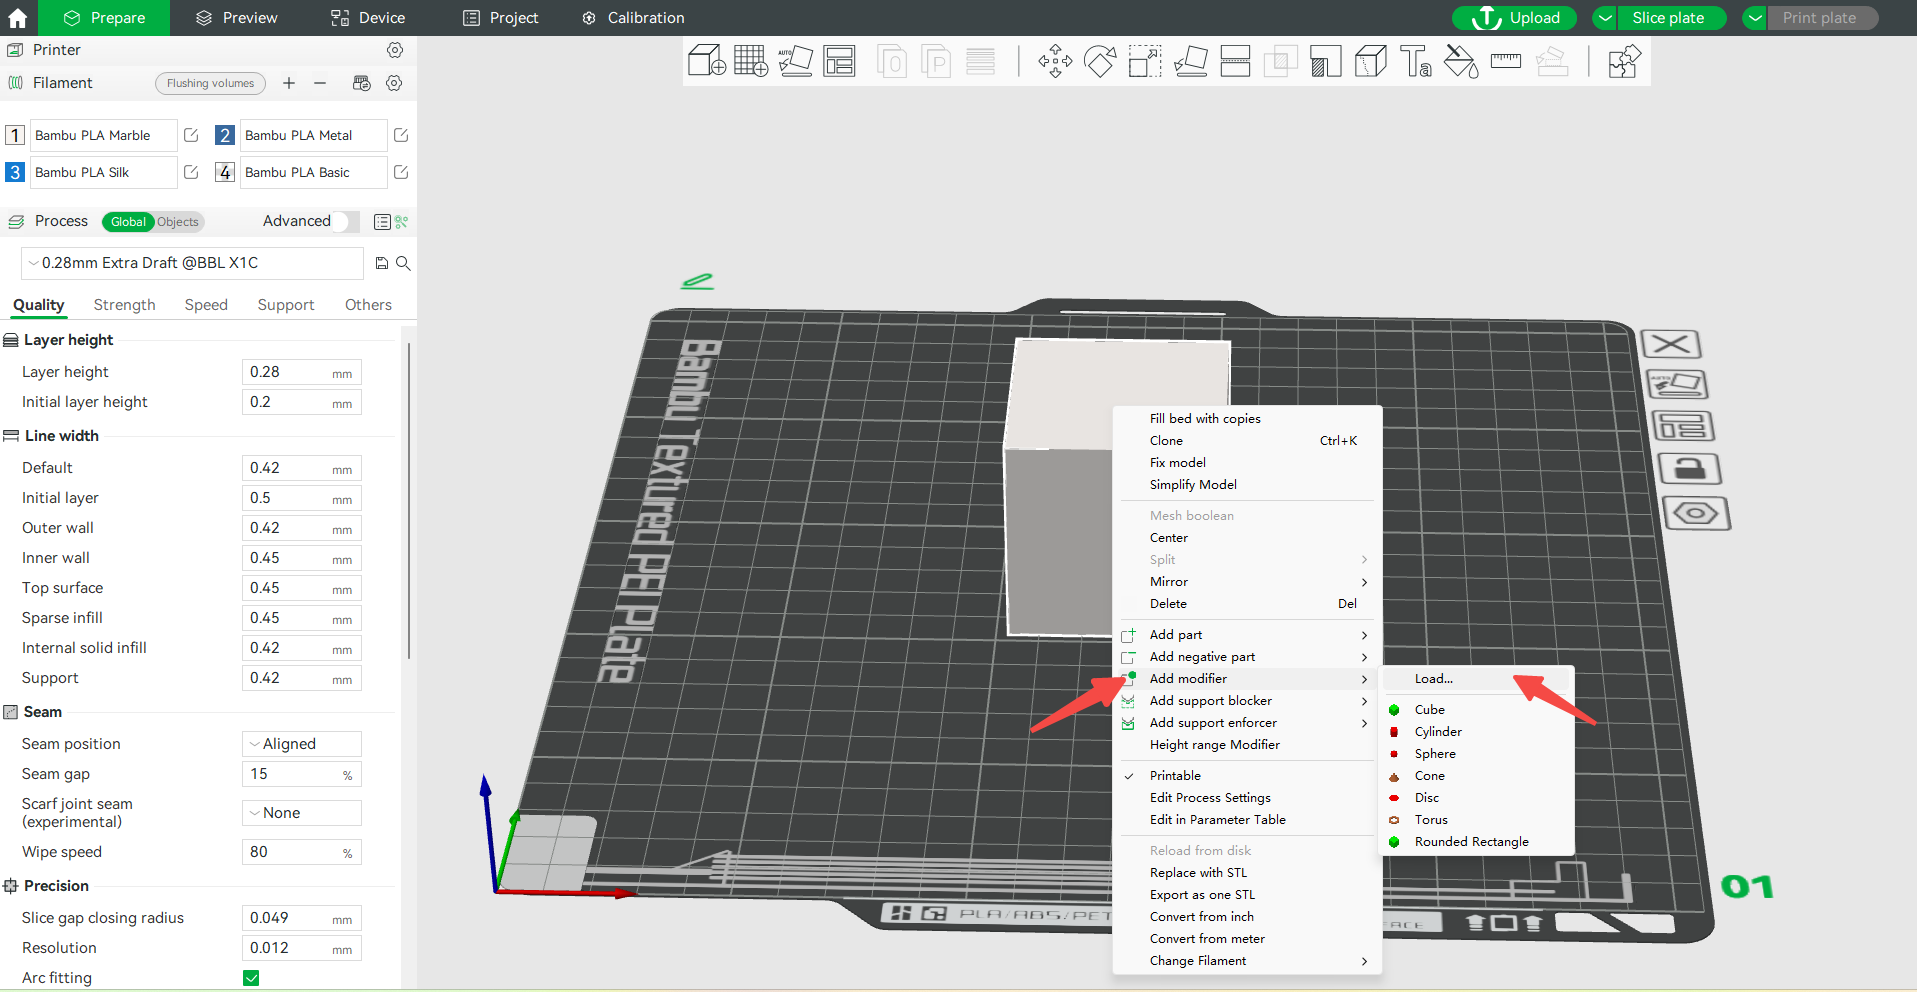Screen dimensions: 1917x992
Task: Expand the Mirror submenu
Action: 1247,582
